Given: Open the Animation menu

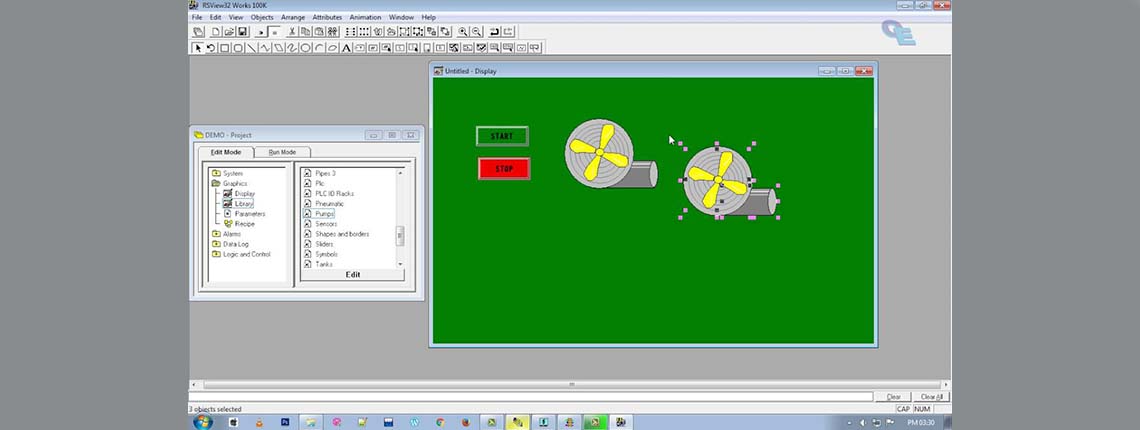Looking at the screenshot, I should 365,17.
